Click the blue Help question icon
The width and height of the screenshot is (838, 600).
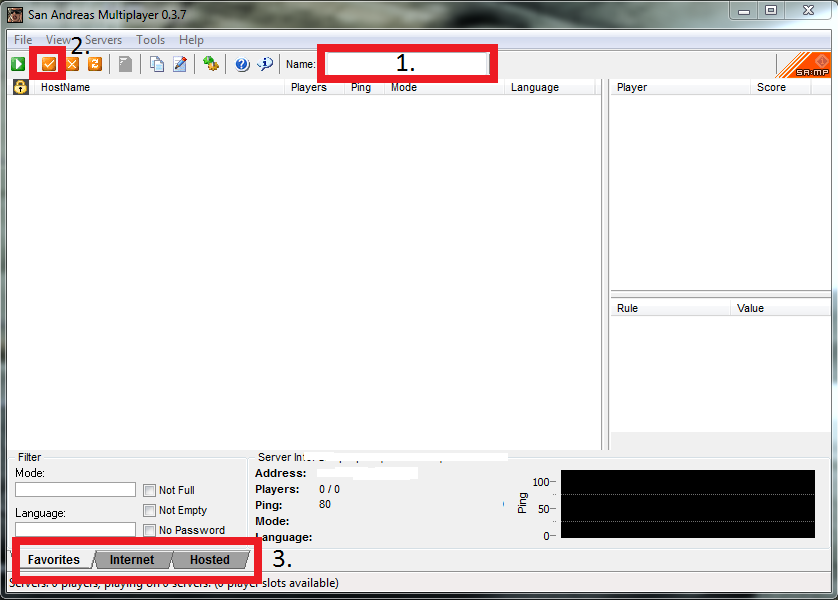tap(242, 64)
